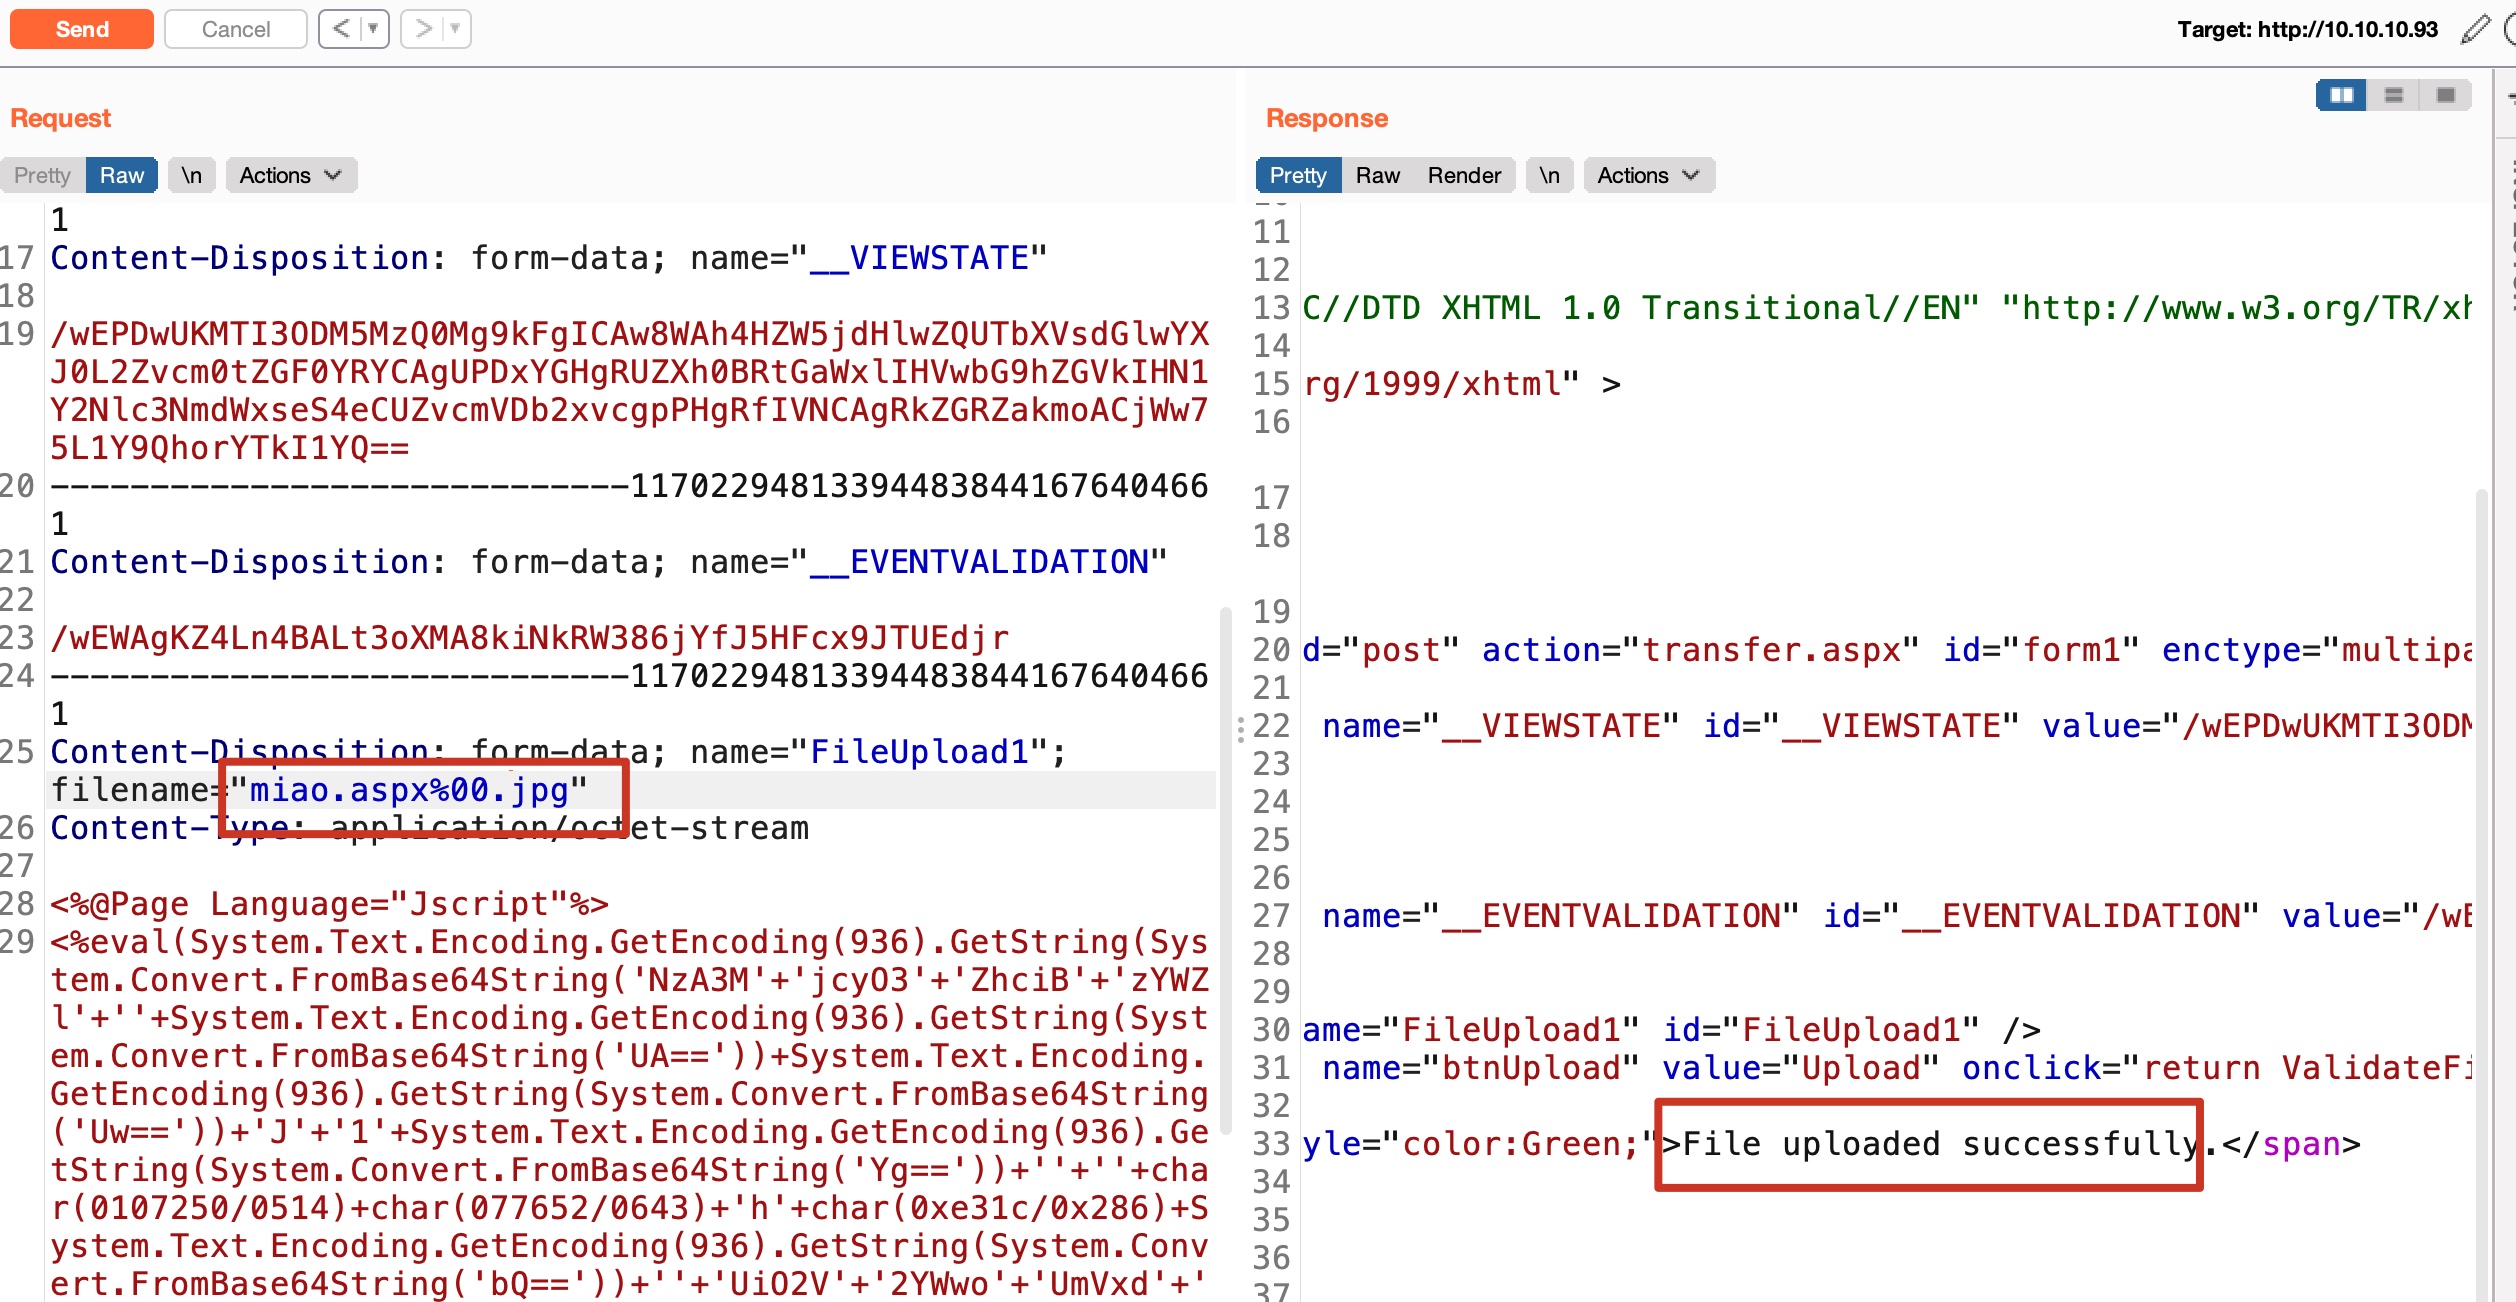Click the Cancel button
This screenshot has height=1302, width=2516.
click(x=235, y=29)
